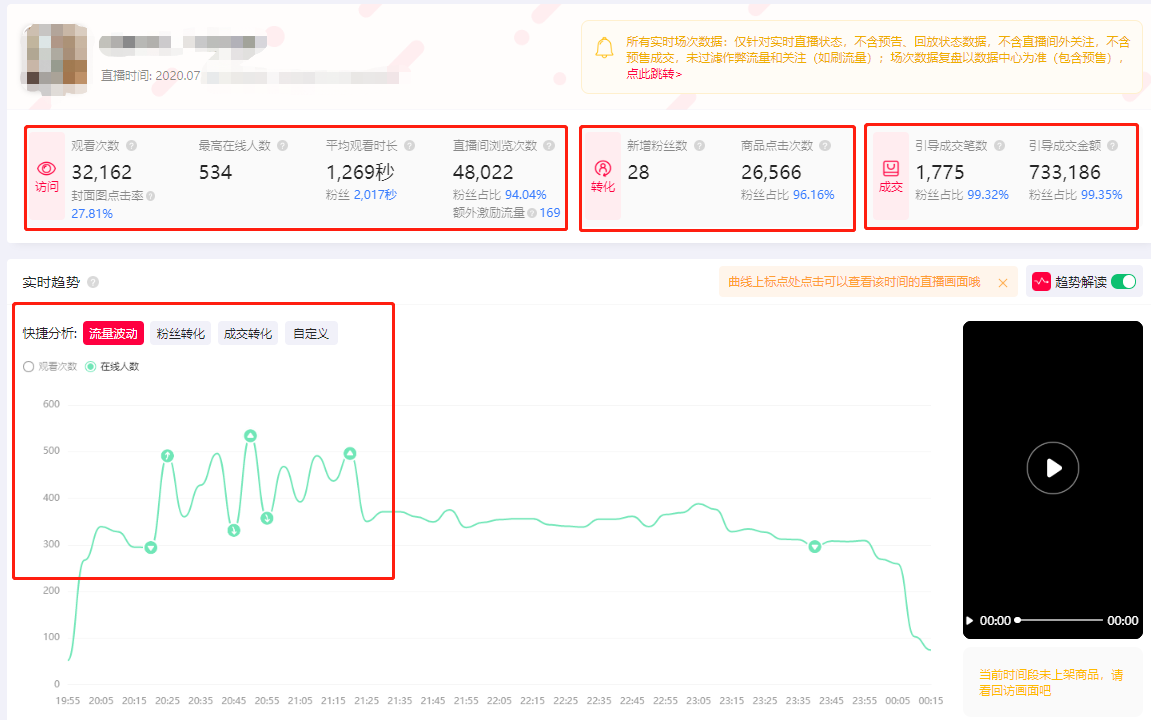Image resolution: width=1151 pixels, height=720 pixels.
Task: Click the 转化 conversion icon
Action: point(602,169)
